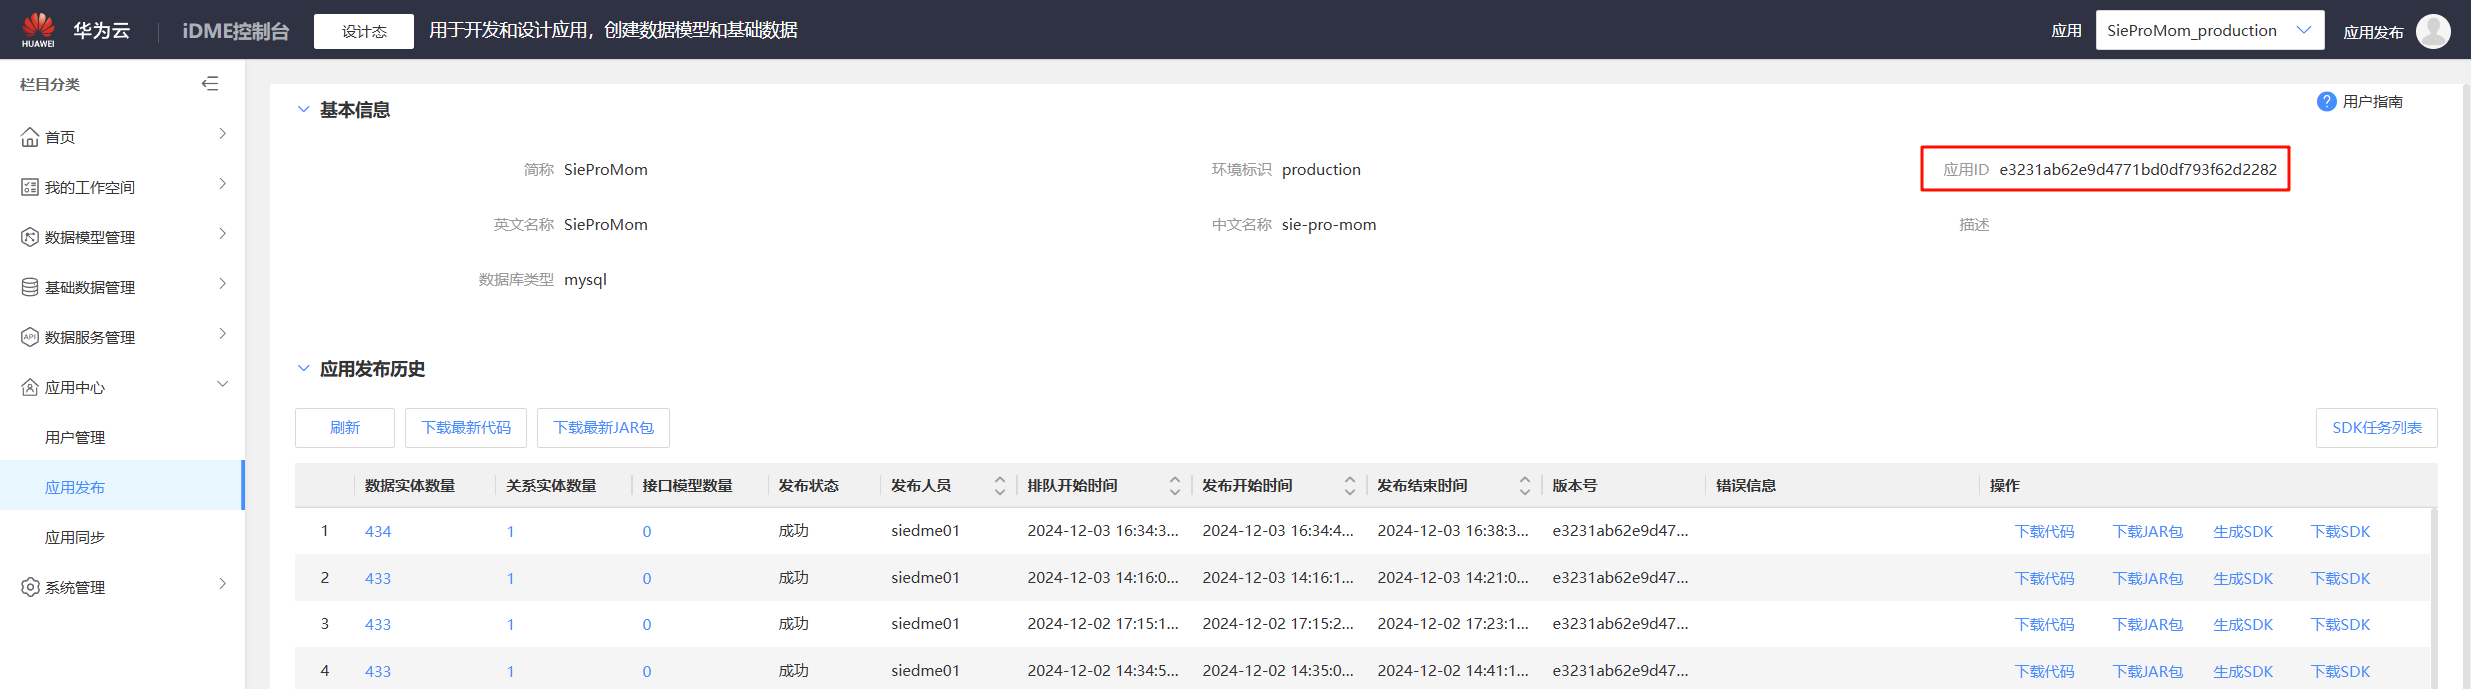
Task: Toggle sort on queue start time column
Action: click(x=1174, y=486)
